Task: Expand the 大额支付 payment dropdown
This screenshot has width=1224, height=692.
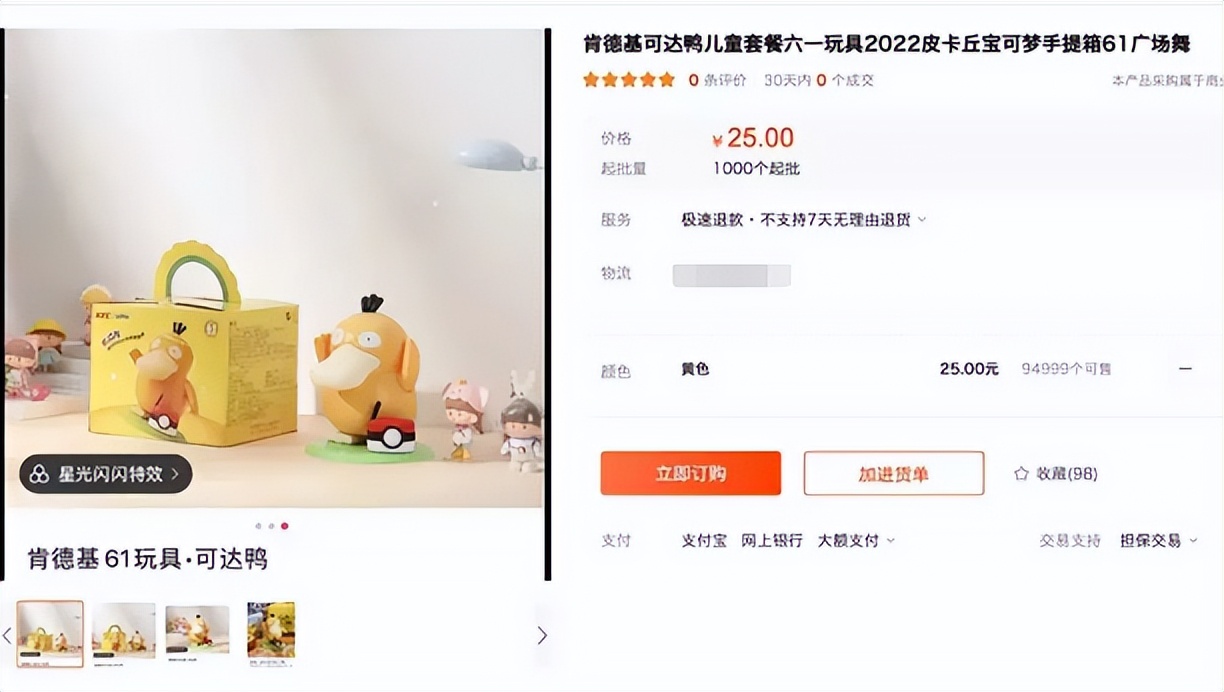Action: 890,541
